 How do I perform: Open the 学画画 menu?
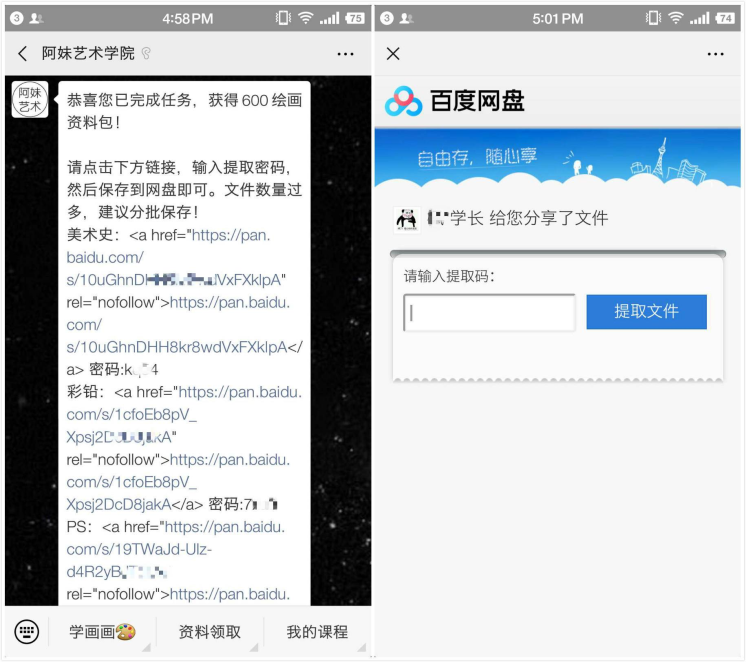pos(103,632)
